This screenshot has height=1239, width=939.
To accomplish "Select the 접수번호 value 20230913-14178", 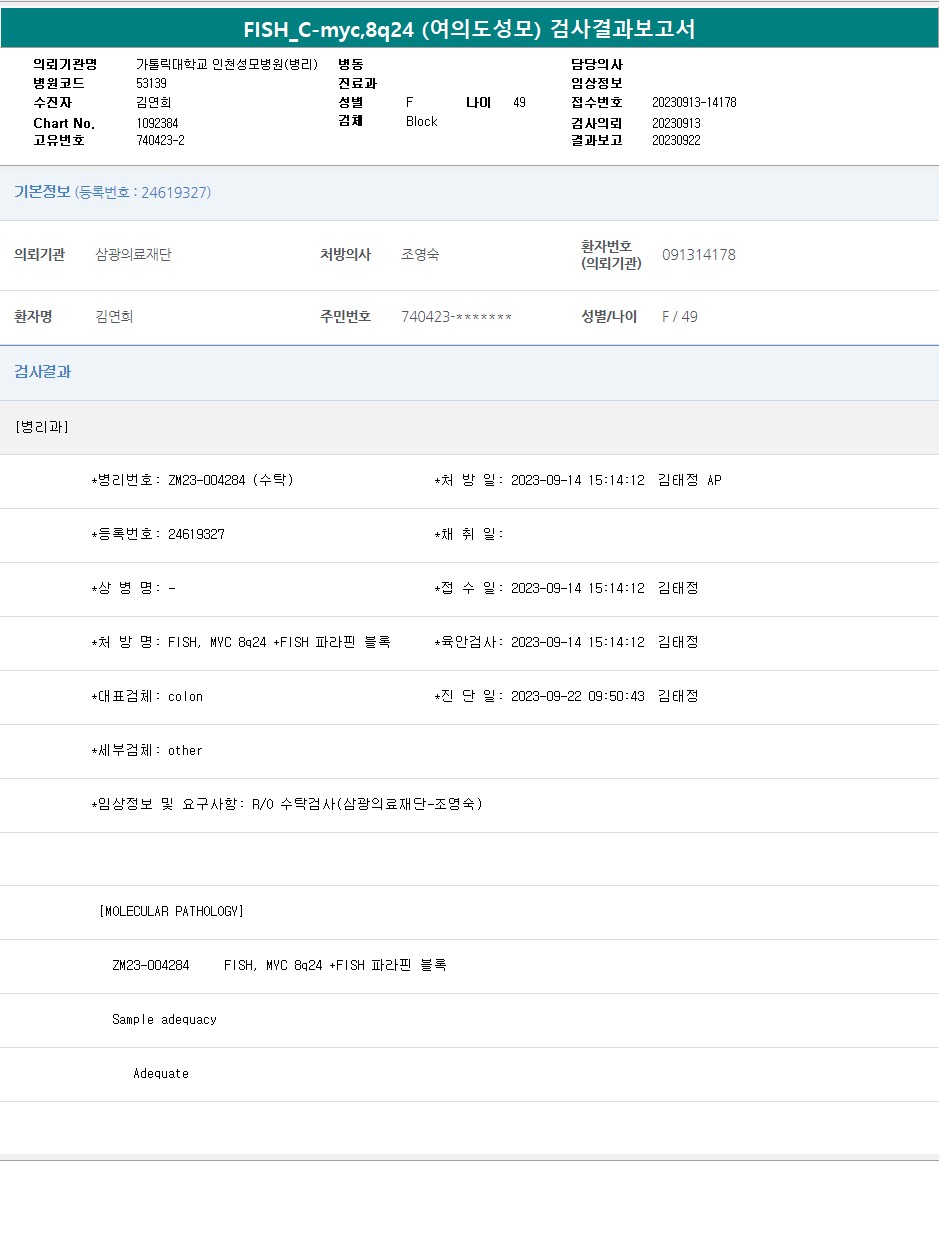I will click(x=694, y=102).
